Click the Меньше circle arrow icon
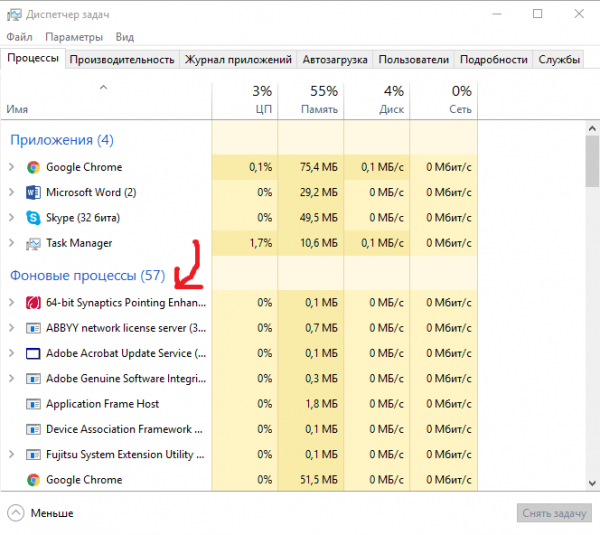Image resolution: width=600 pixels, height=535 pixels. 16,513
